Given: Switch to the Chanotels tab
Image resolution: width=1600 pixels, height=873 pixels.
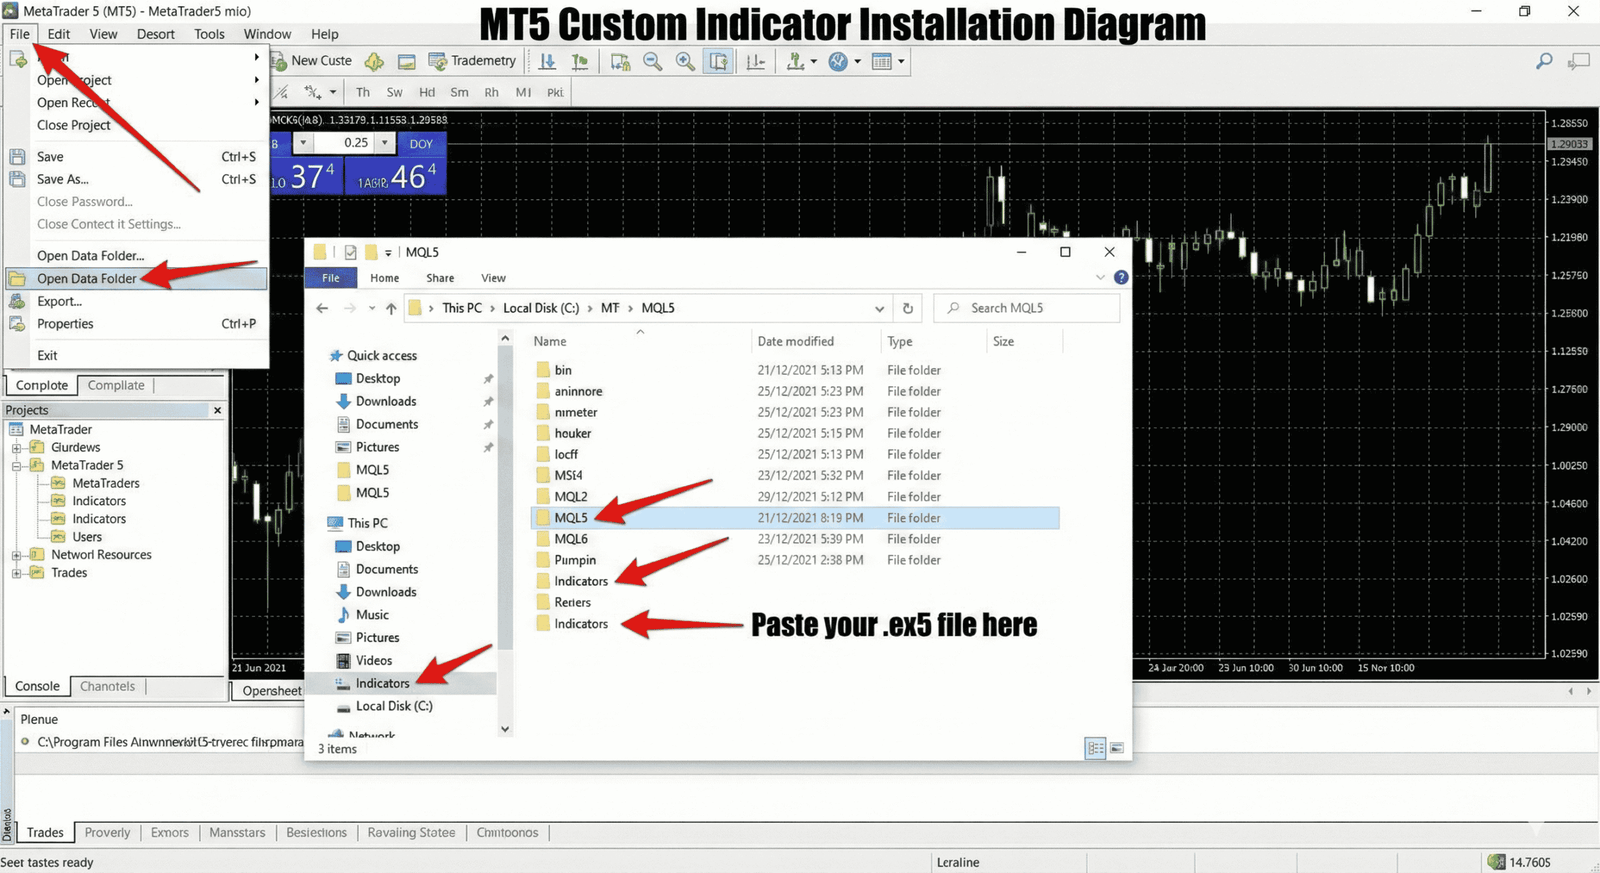Looking at the screenshot, I should tap(107, 686).
